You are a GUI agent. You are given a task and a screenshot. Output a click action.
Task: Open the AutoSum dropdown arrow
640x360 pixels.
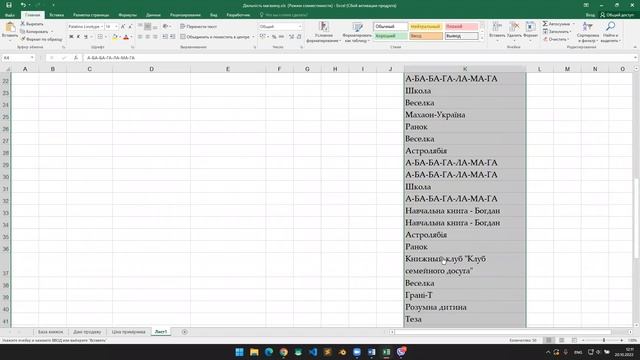click(573, 24)
